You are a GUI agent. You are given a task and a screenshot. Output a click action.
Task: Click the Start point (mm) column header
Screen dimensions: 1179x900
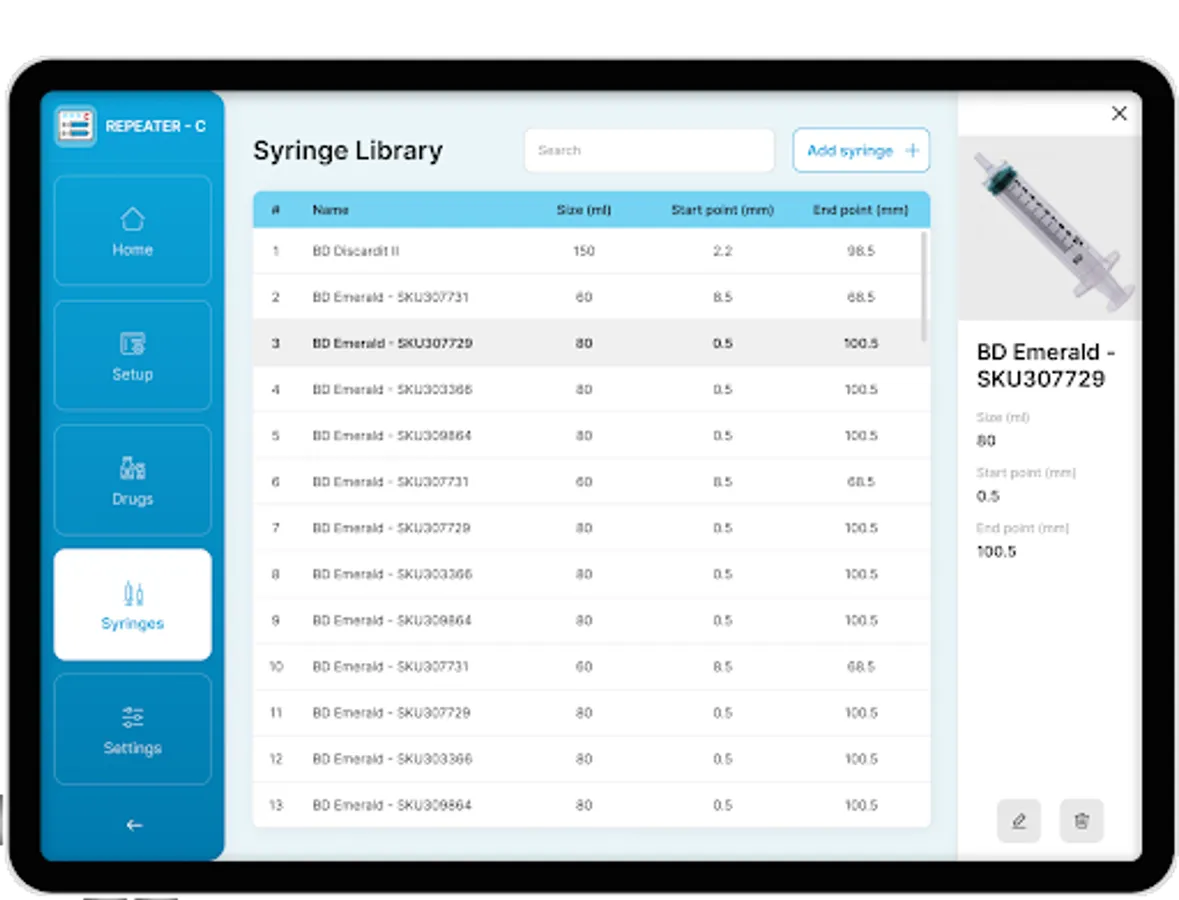tap(722, 210)
